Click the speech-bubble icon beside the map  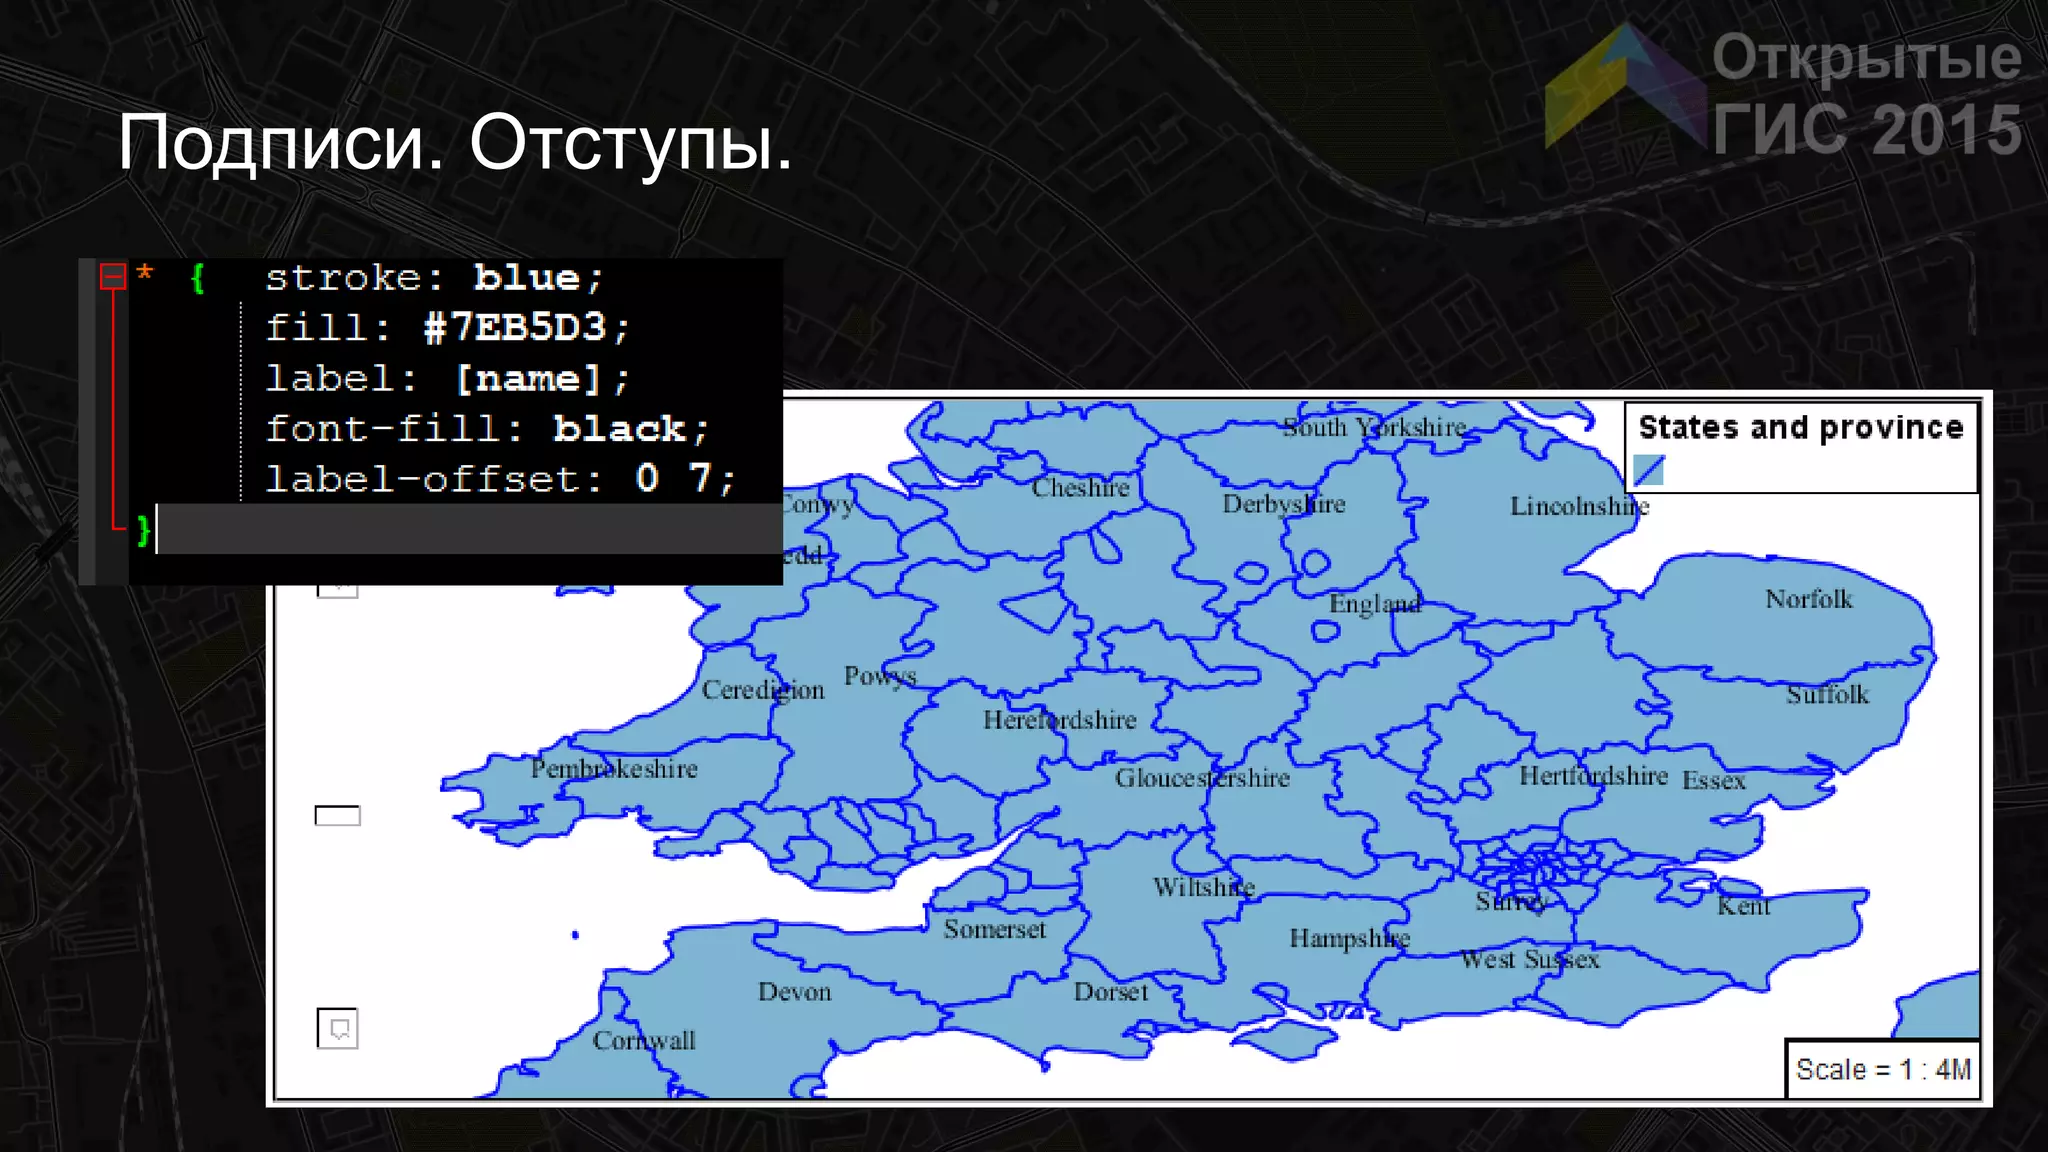click(x=338, y=1028)
